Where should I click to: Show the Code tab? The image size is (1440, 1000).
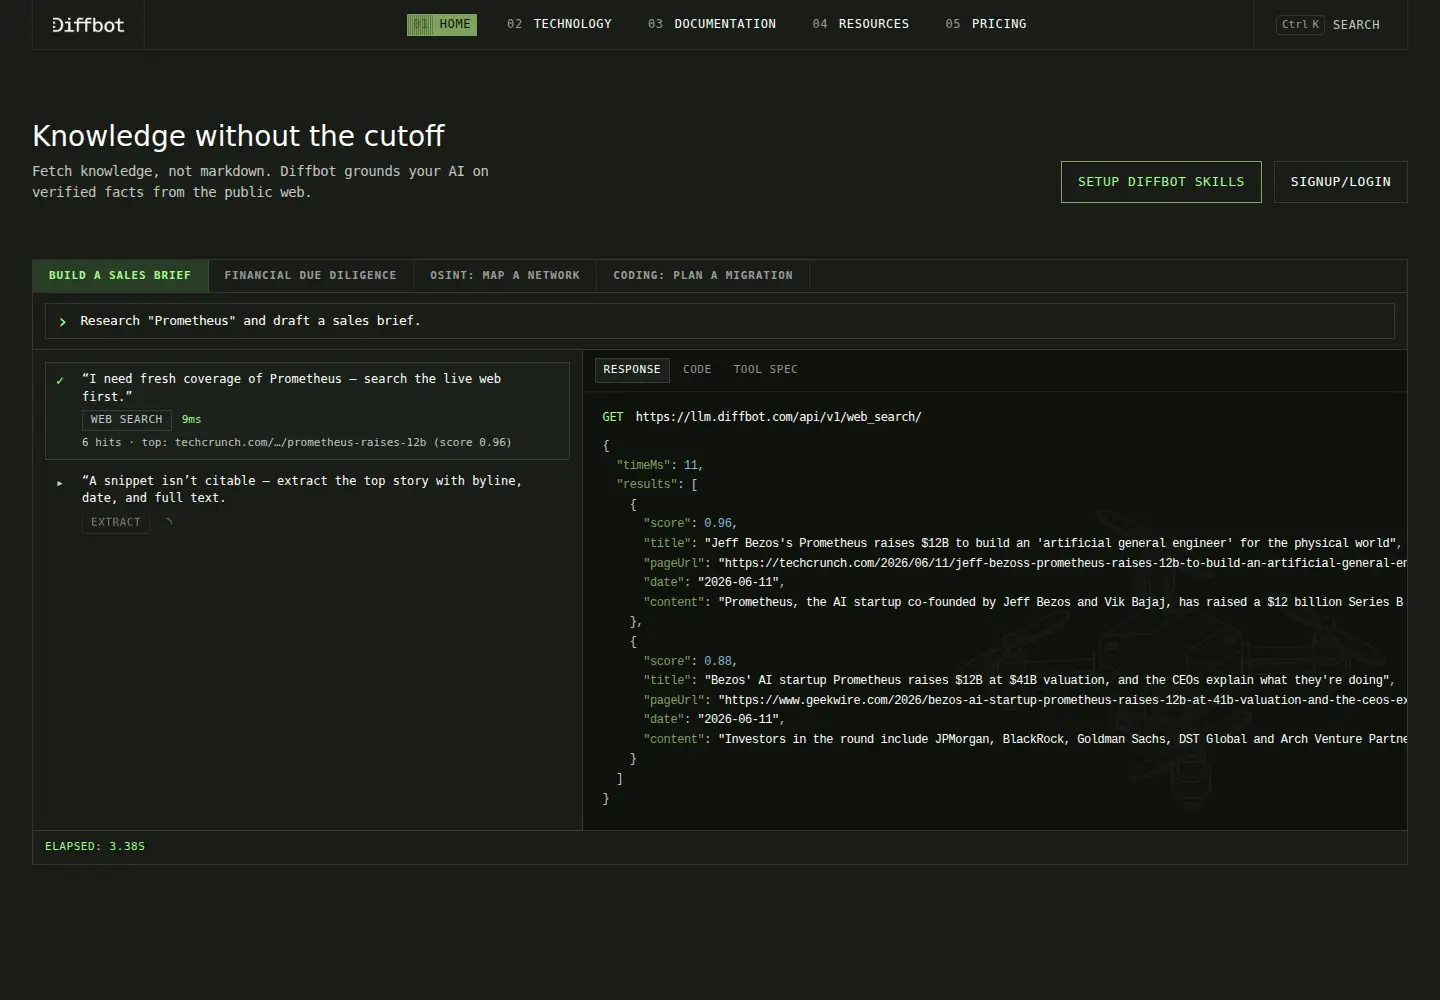697,370
